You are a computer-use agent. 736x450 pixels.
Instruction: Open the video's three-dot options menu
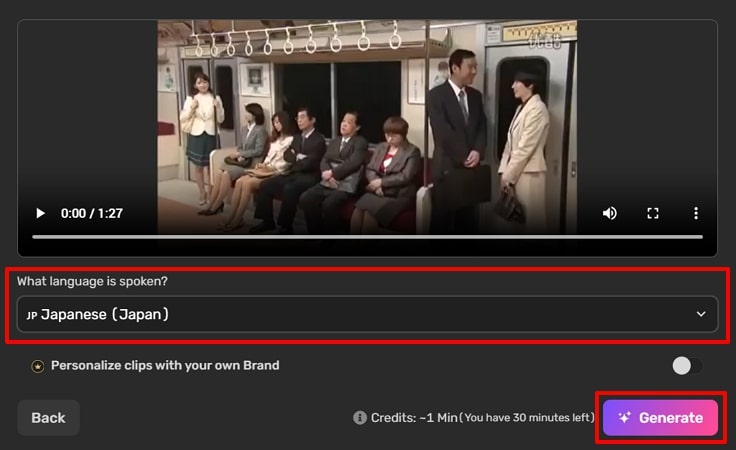(x=696, y=214)
